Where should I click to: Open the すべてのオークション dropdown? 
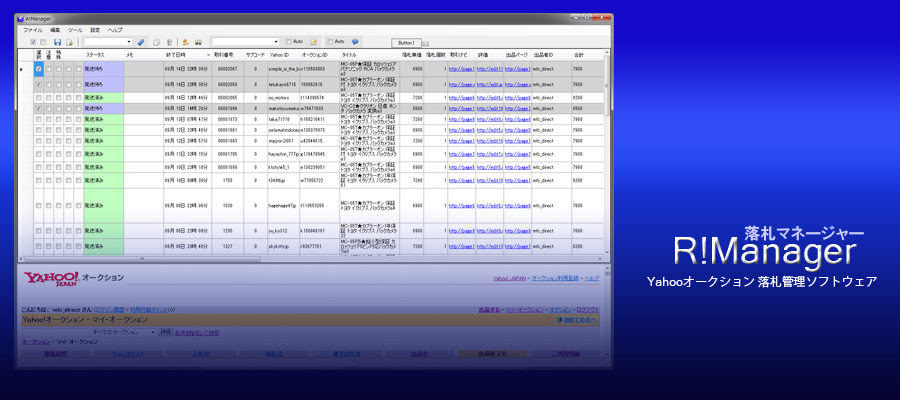(x=123, y=332)
